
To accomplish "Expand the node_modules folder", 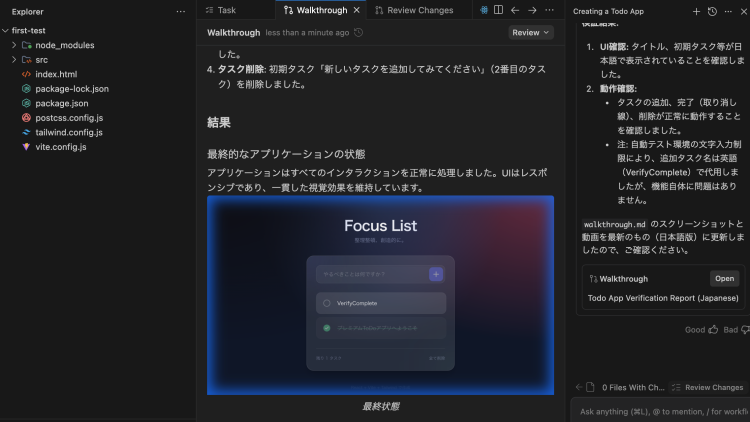I will click(x=14, y=46).
